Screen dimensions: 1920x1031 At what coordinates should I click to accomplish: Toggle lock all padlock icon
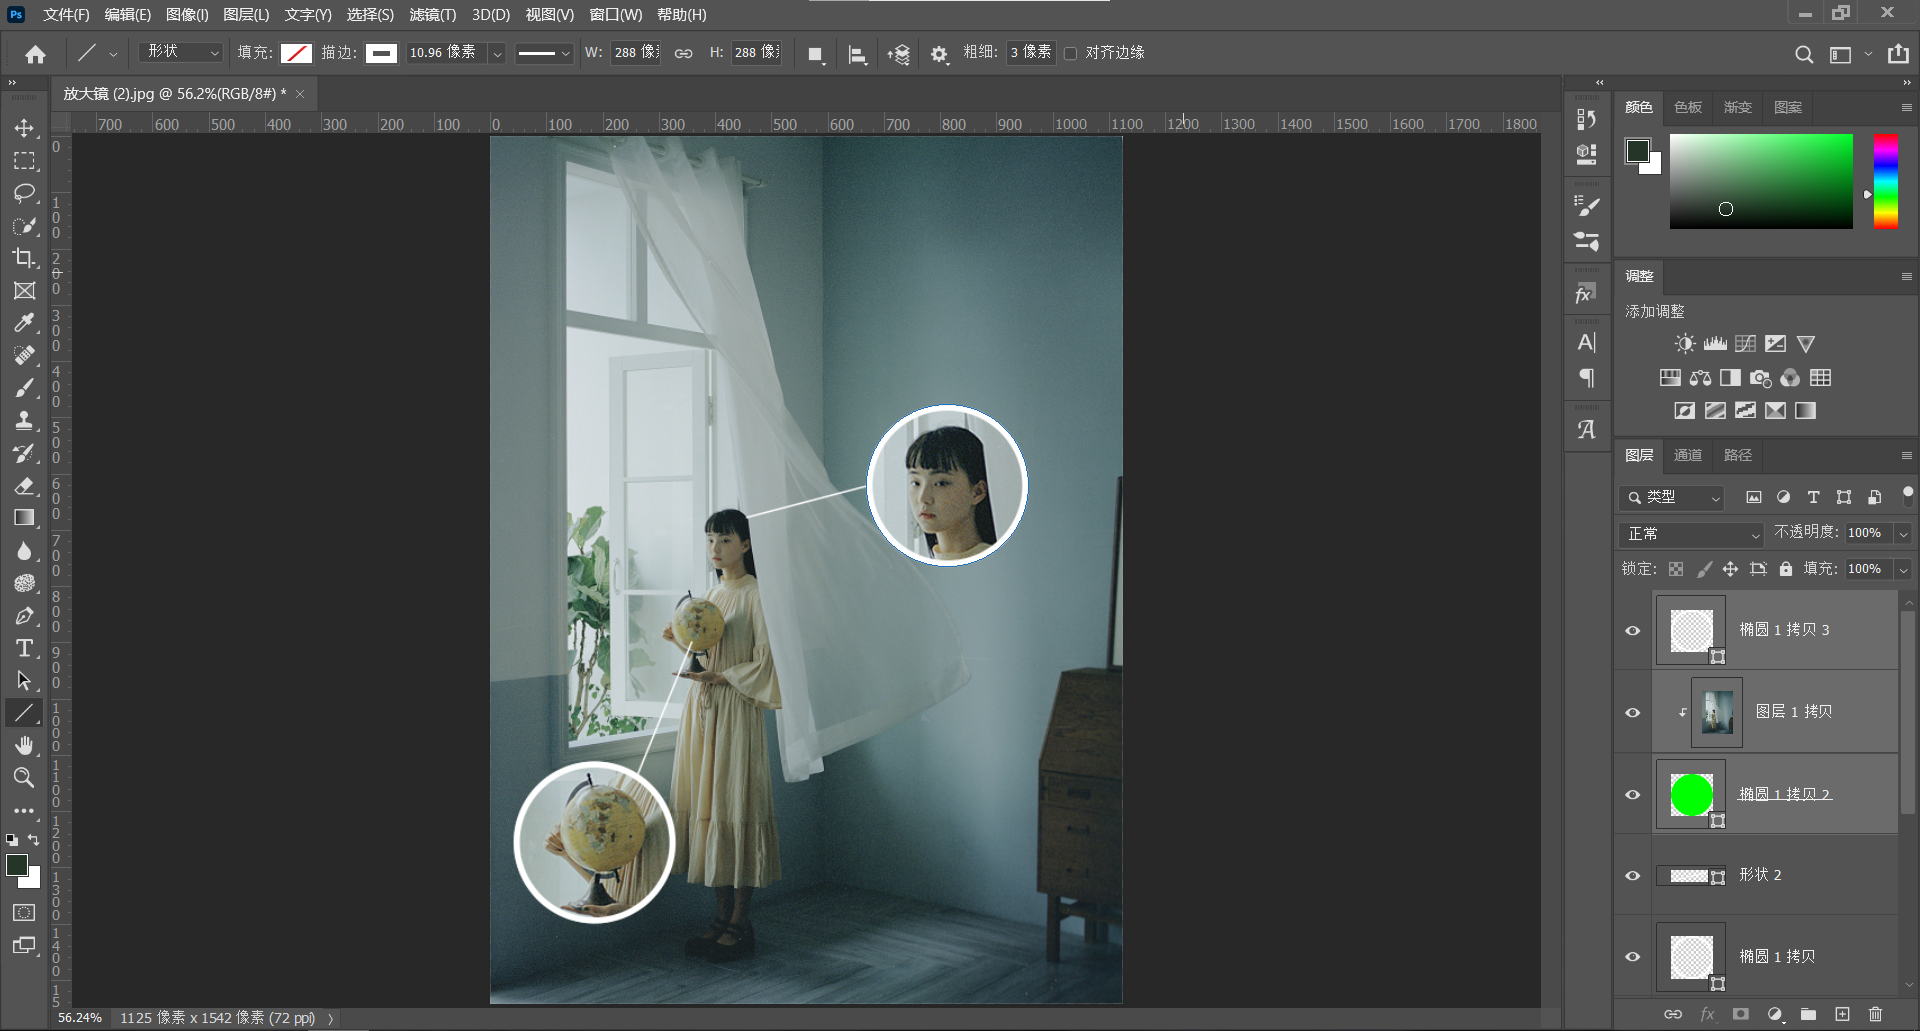[1786, 569]
